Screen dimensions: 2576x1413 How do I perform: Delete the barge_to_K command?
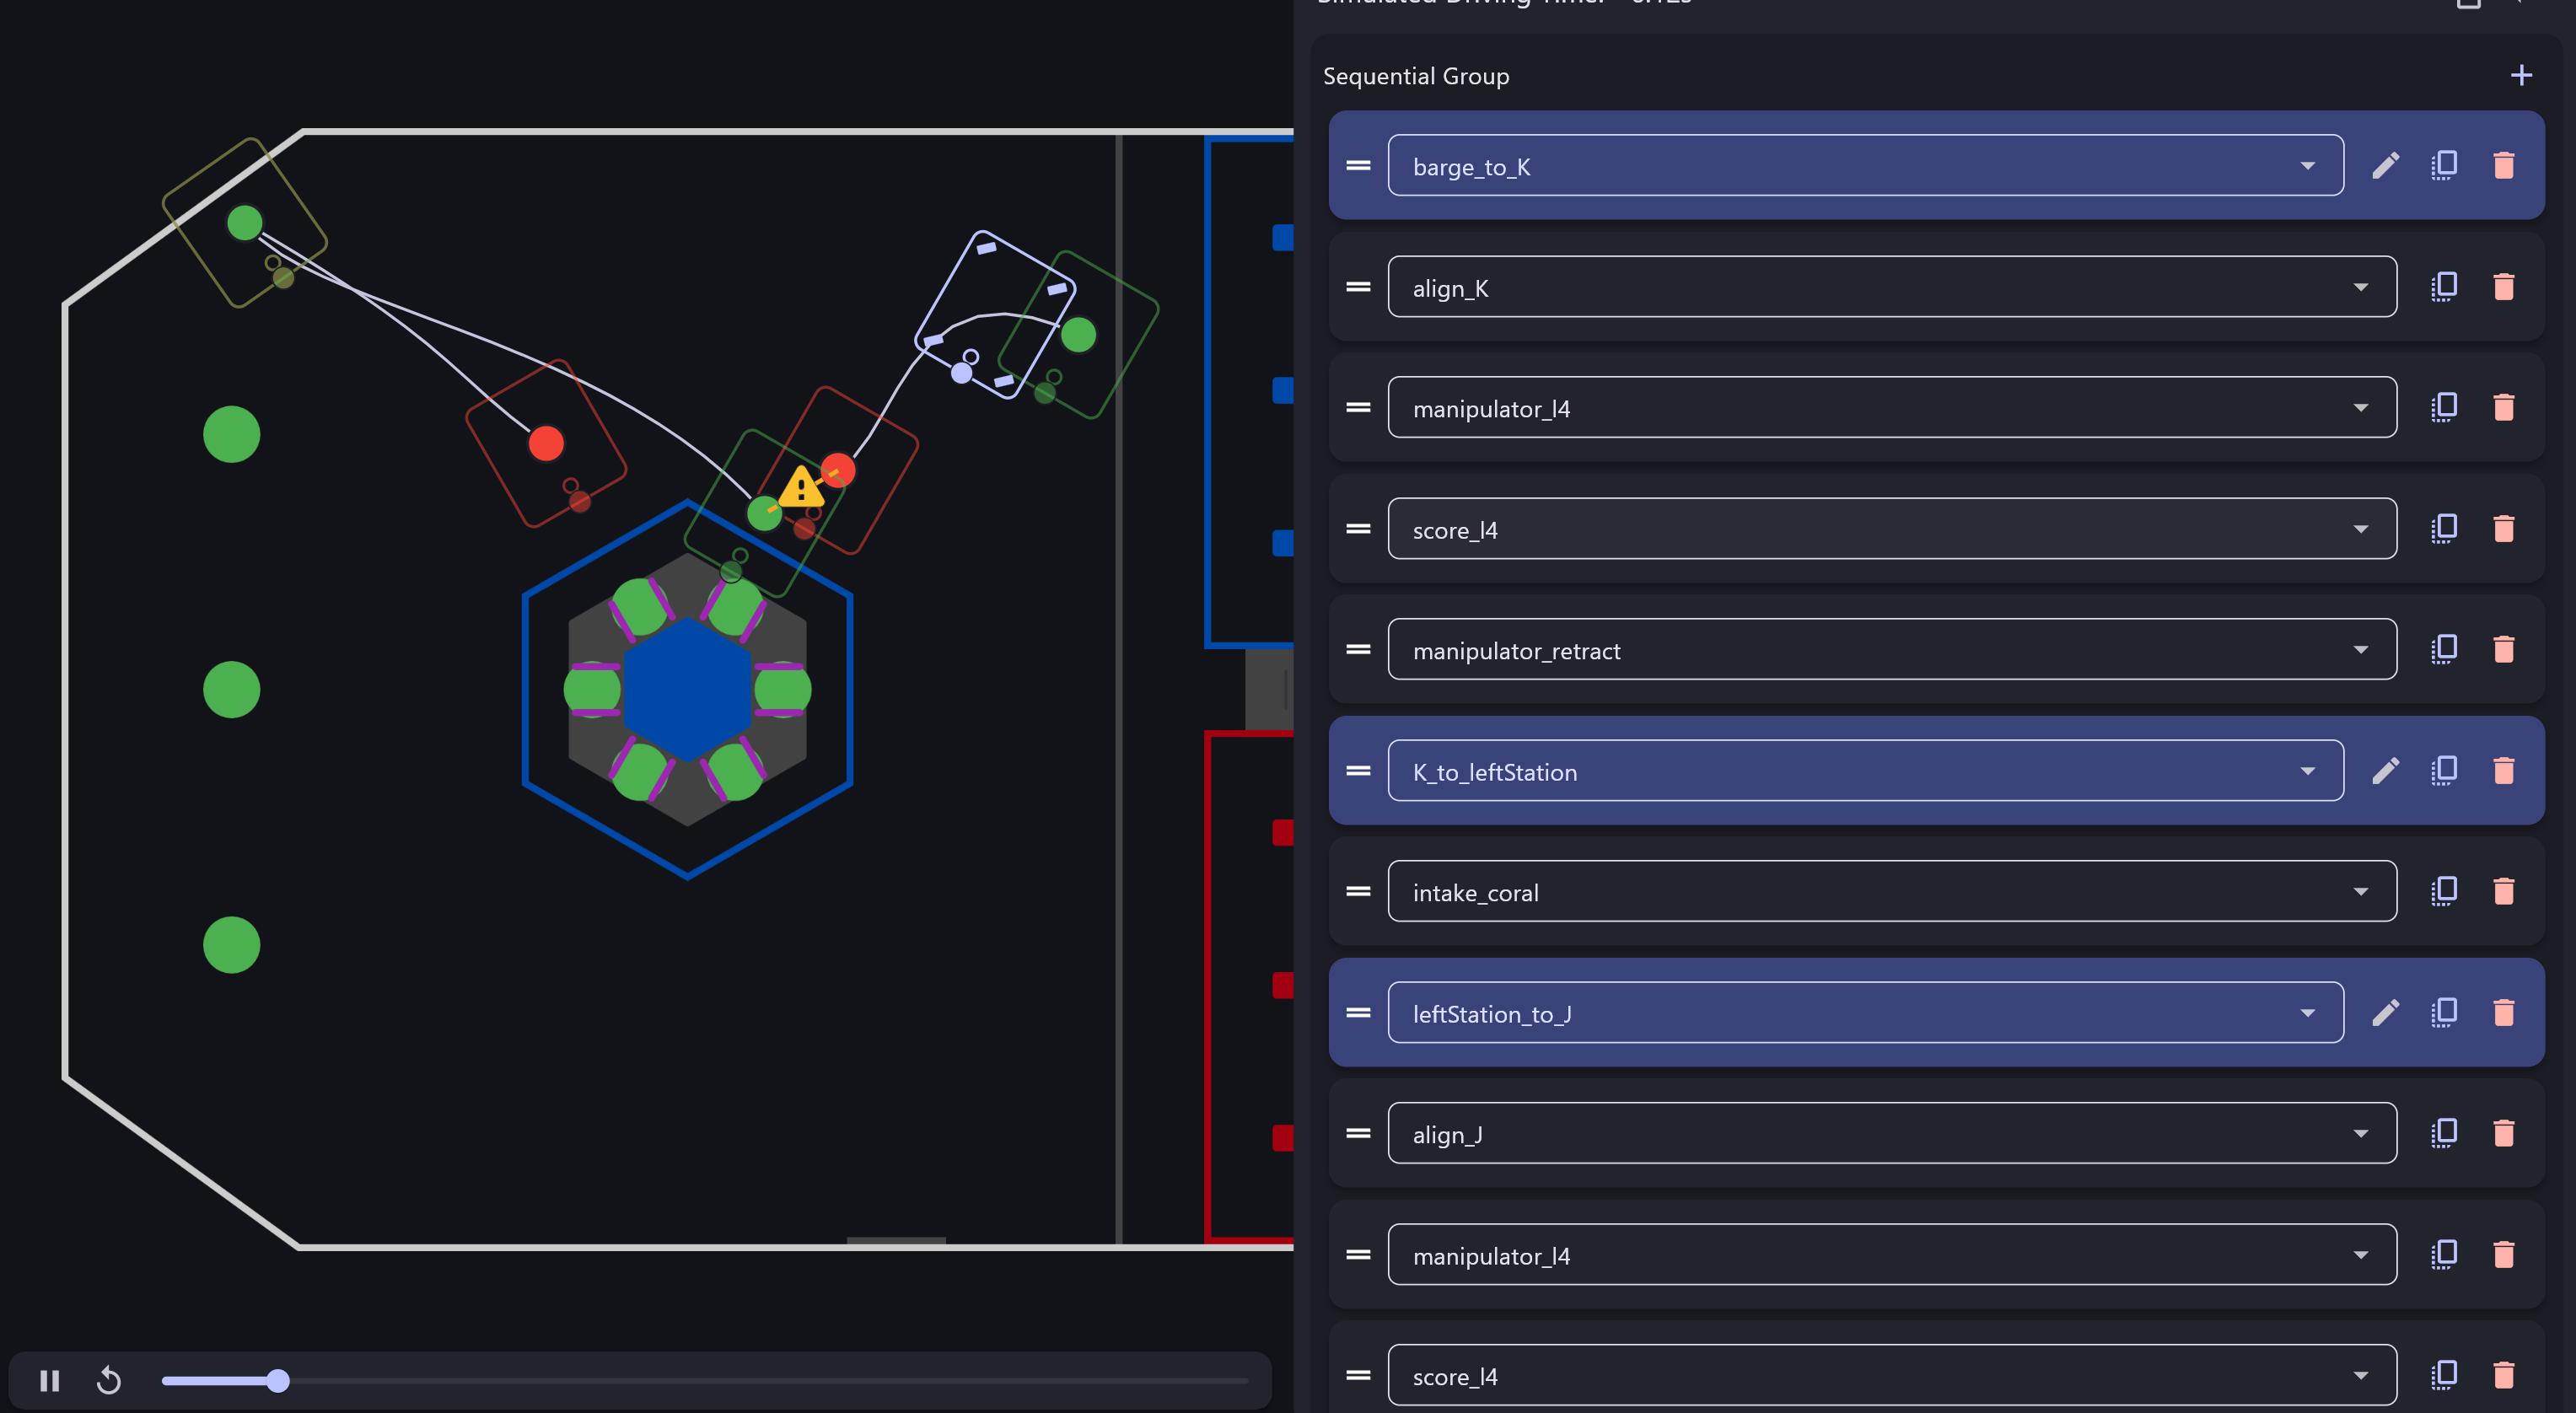tap(2503, 165)
